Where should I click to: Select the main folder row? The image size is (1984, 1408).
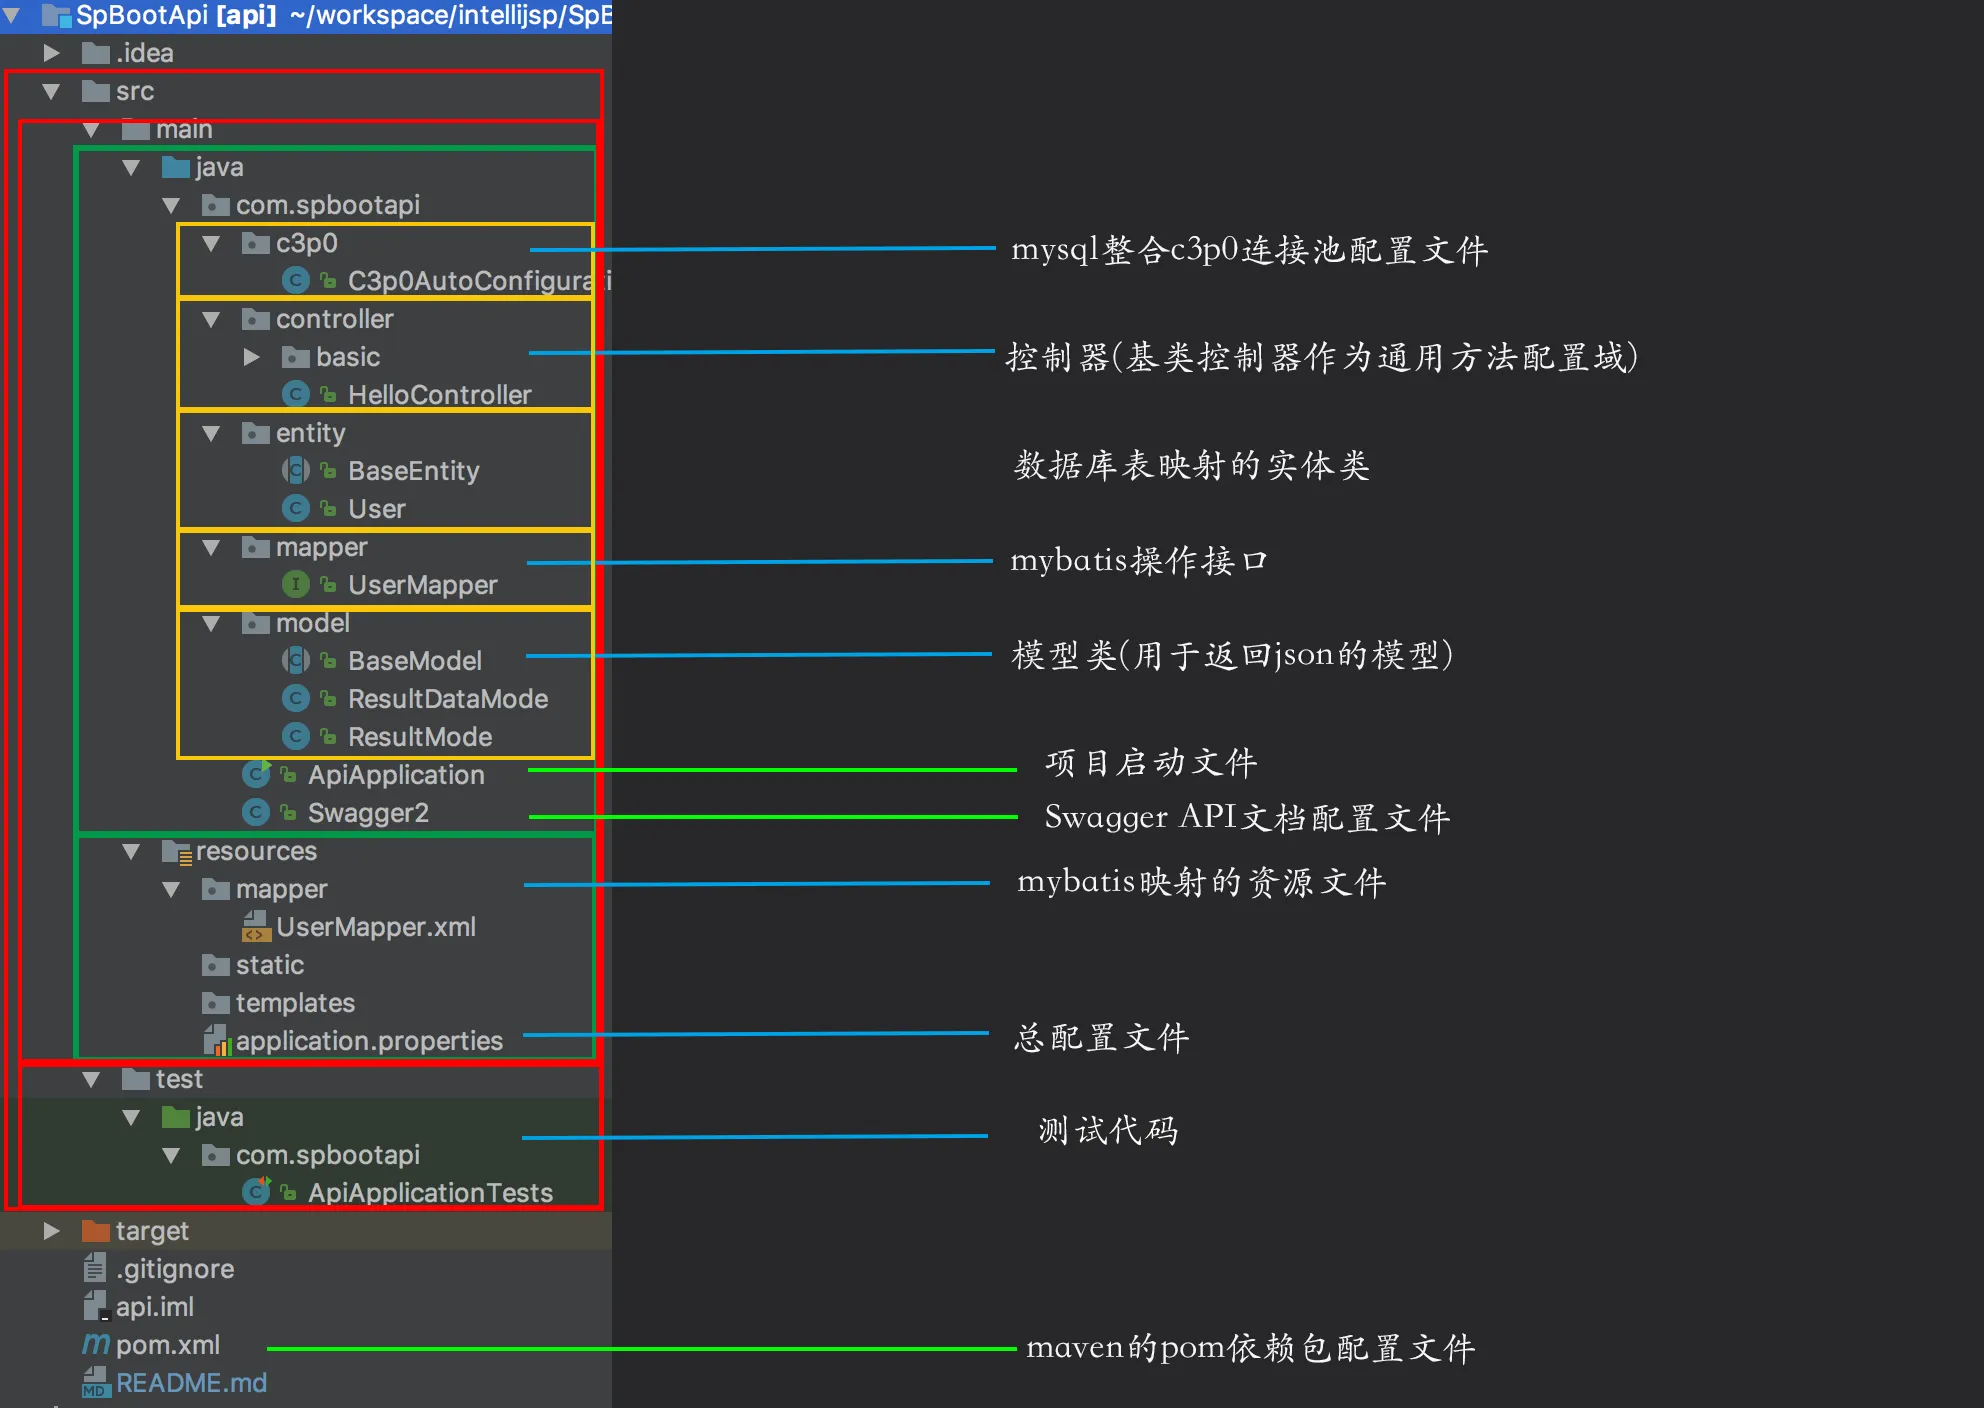tap(306, 129)
